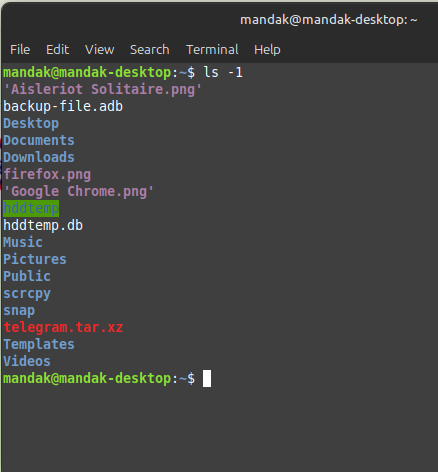Click the firefox.png file name

[x=47, y=175]
